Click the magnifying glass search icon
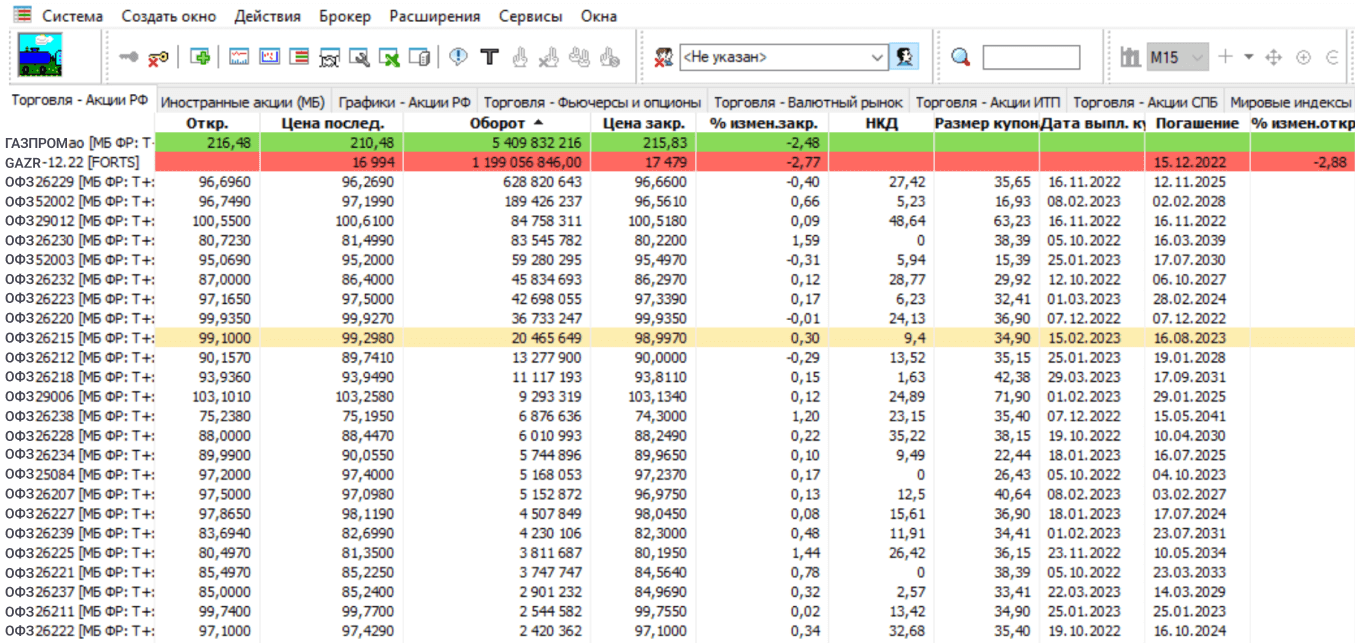1360x643 pixels. (960, 57)
